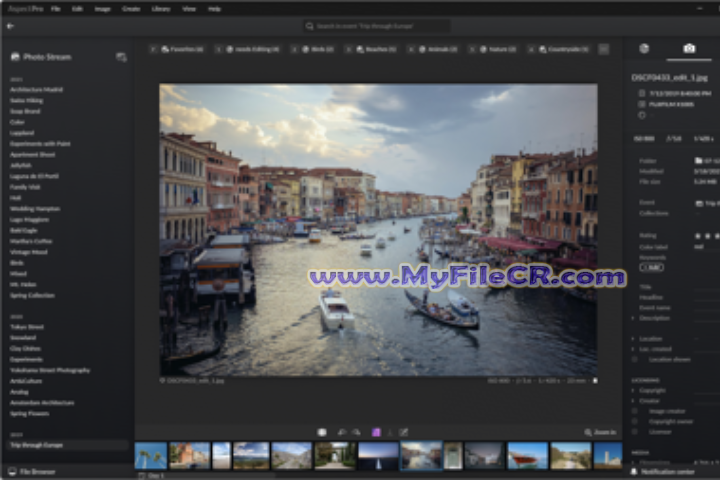
Task: Click the Add keyword button
Action: [x=651, y=267]
